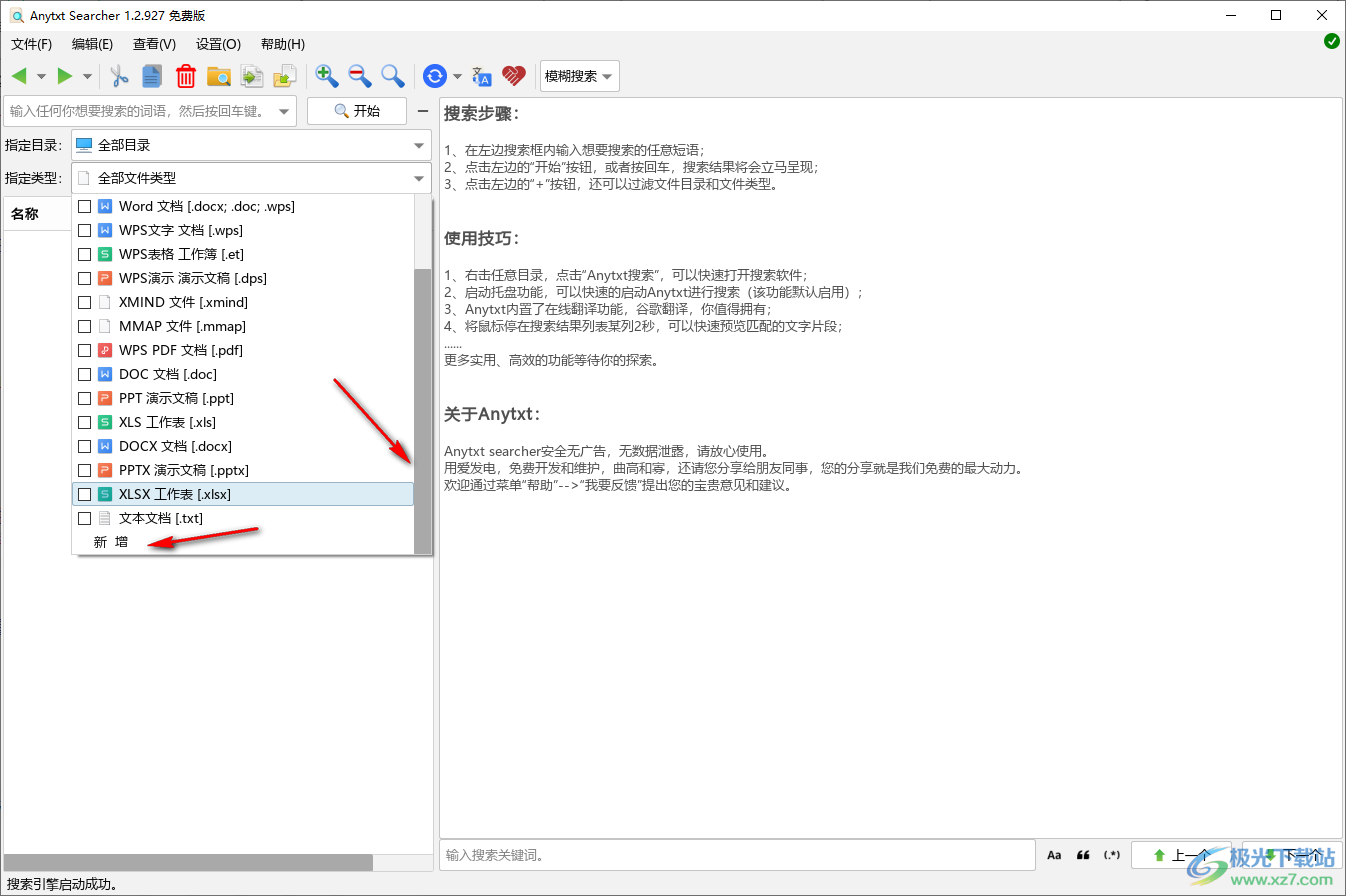Image resolution: width=1346 pixels, height=896 pixels.
Task: Check the PPT 演示文稿 [.ppt] checkbox
Action: (x=84, y=398)
